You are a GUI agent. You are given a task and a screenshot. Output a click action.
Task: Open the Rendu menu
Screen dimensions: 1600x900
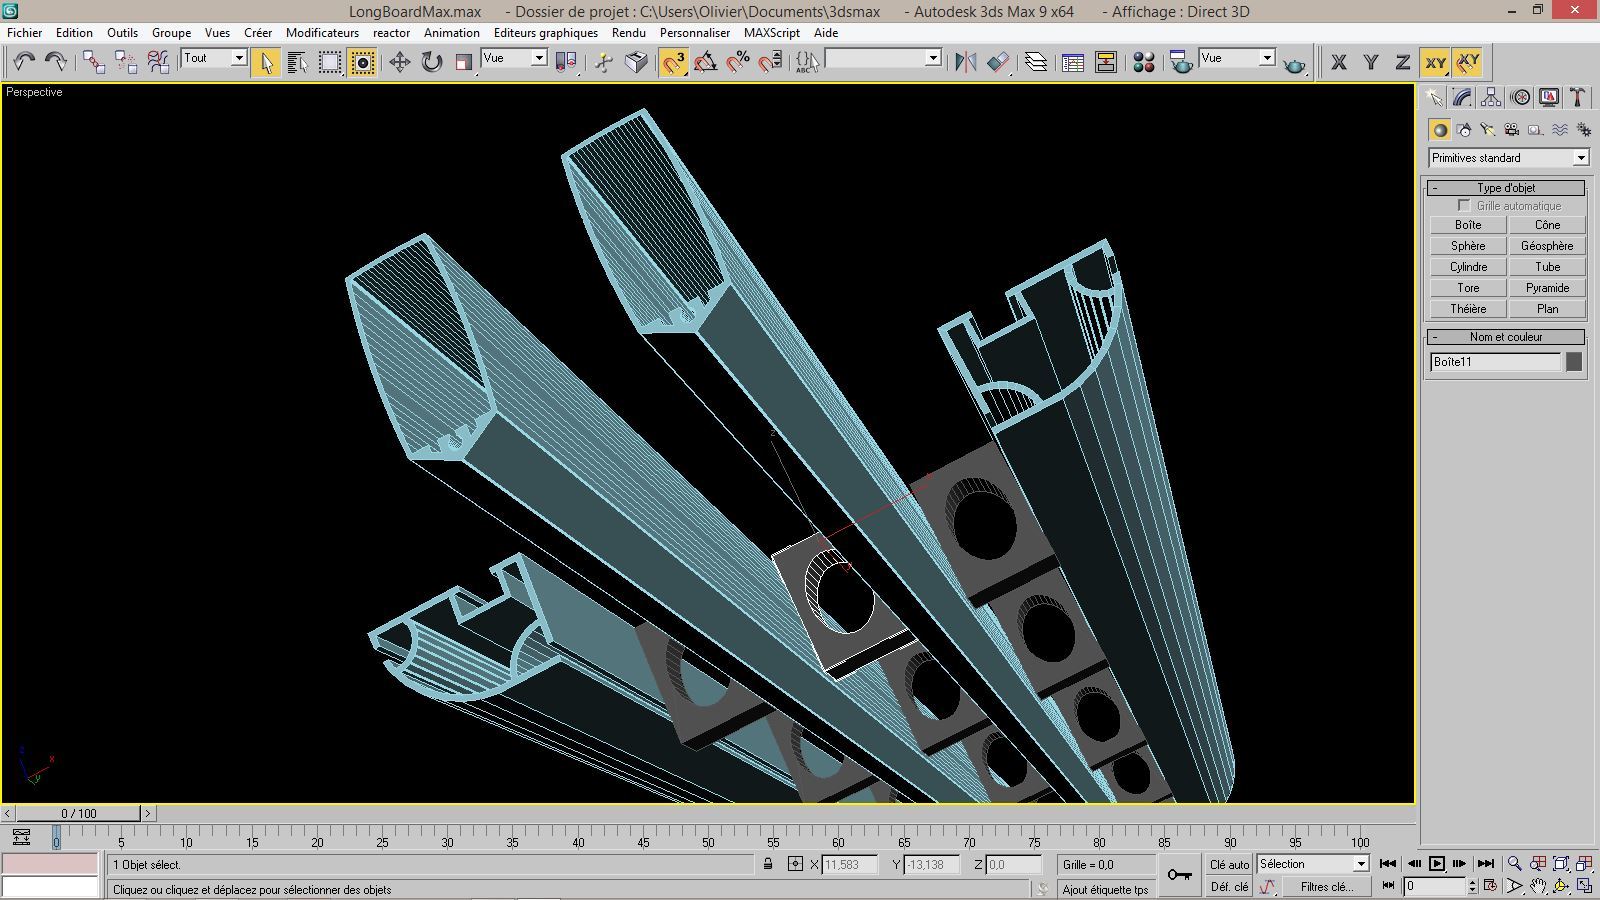click(x=629, y=32)
